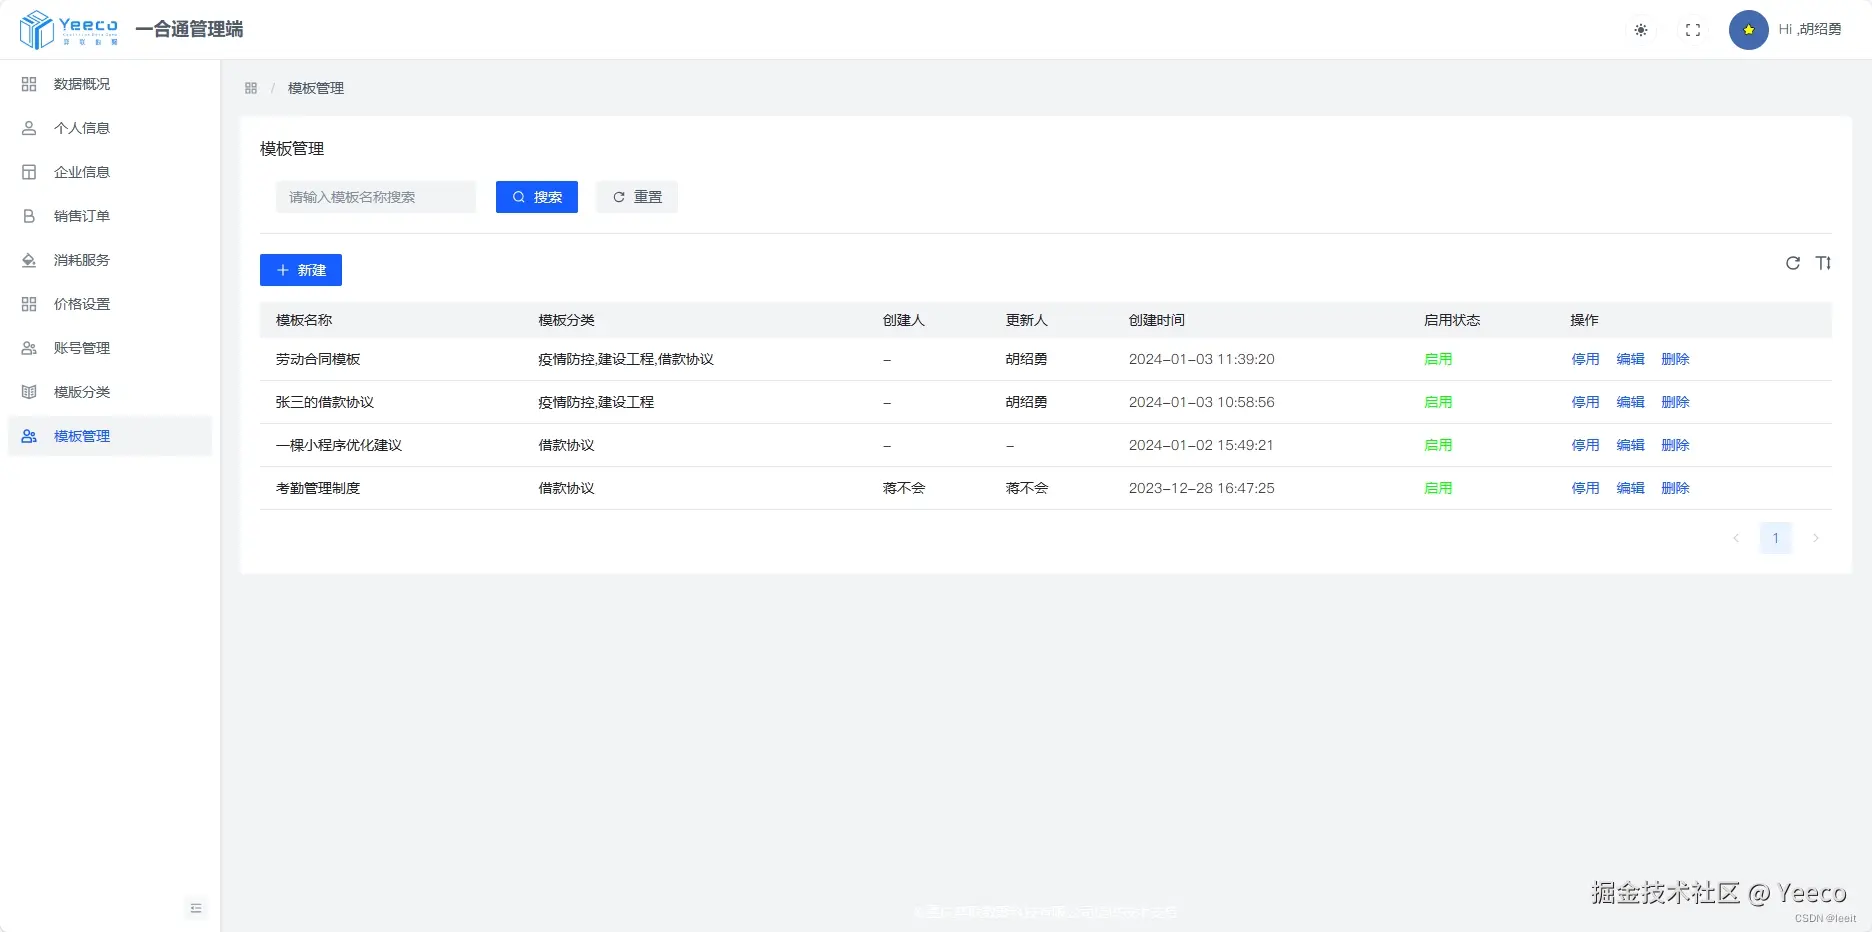The image size is (1872, 932).
Task: Click 疫情防控,建设工程,借款协议 category cell
Action: 626,359
